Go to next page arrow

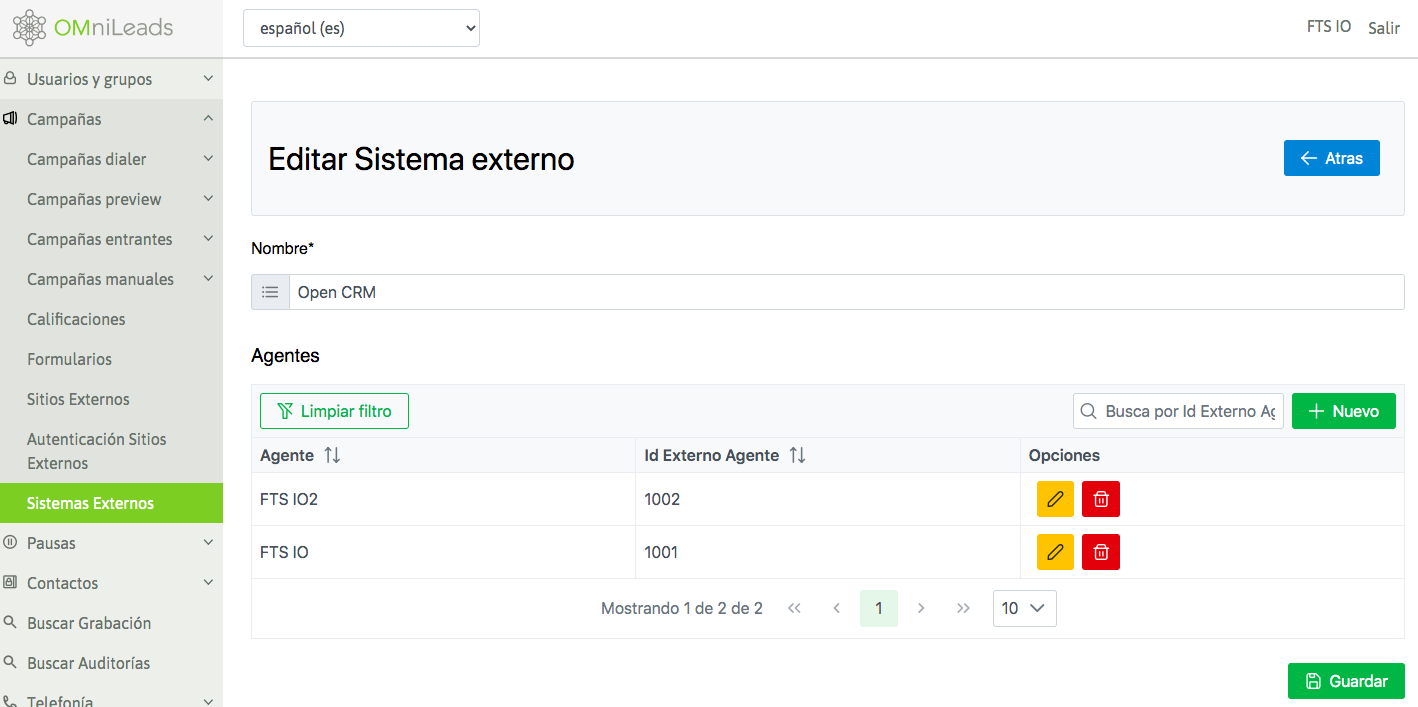click(x=921, y=608)
